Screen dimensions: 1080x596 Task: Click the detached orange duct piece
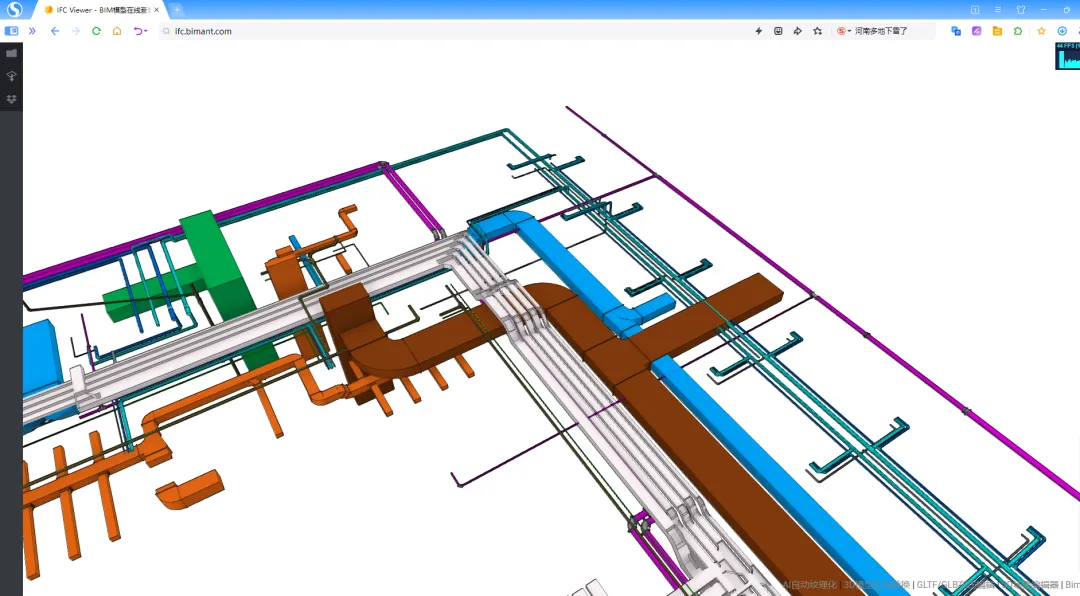coord(189,489)
